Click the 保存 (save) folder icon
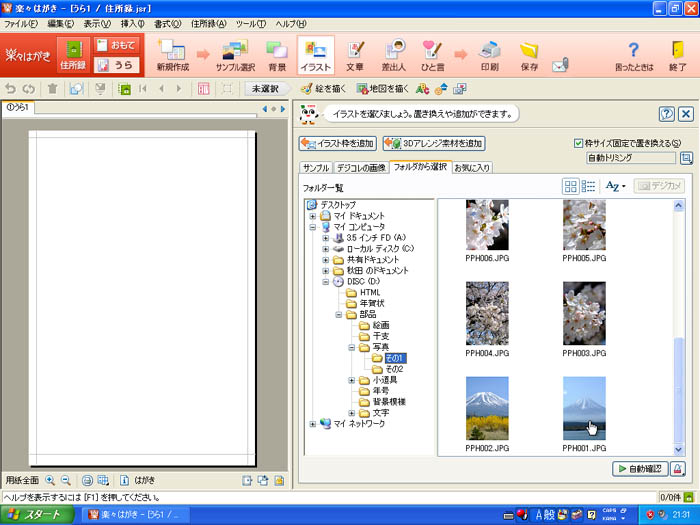This screenshot has width=700, height=525. pos(530,54)
